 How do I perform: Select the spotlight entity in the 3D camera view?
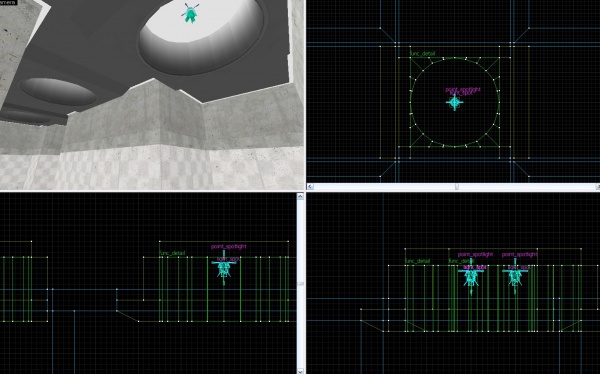click(190, 13)
